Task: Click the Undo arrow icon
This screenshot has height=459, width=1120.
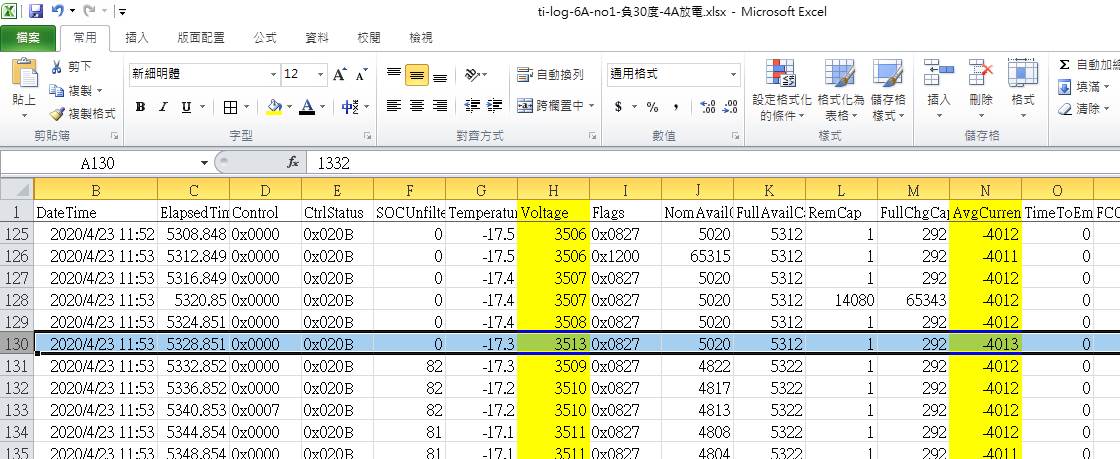Action: point(57,11)
